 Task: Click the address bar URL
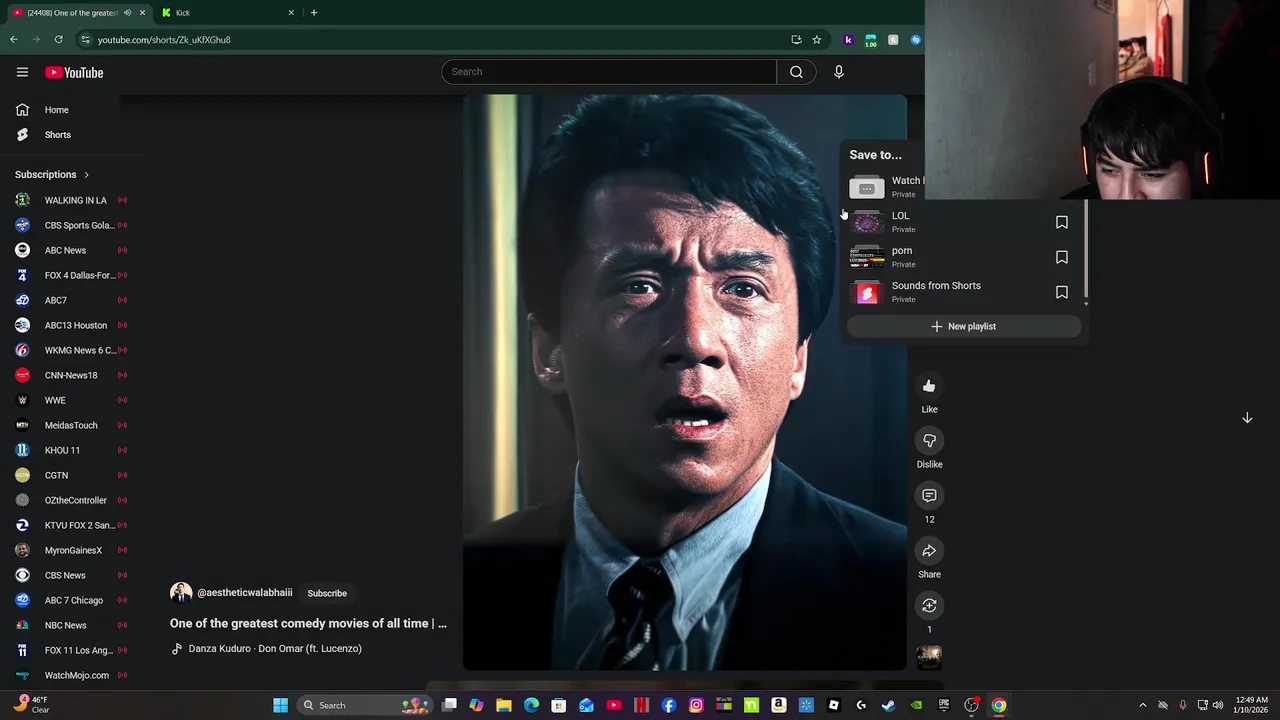click(x=164, y=40)
